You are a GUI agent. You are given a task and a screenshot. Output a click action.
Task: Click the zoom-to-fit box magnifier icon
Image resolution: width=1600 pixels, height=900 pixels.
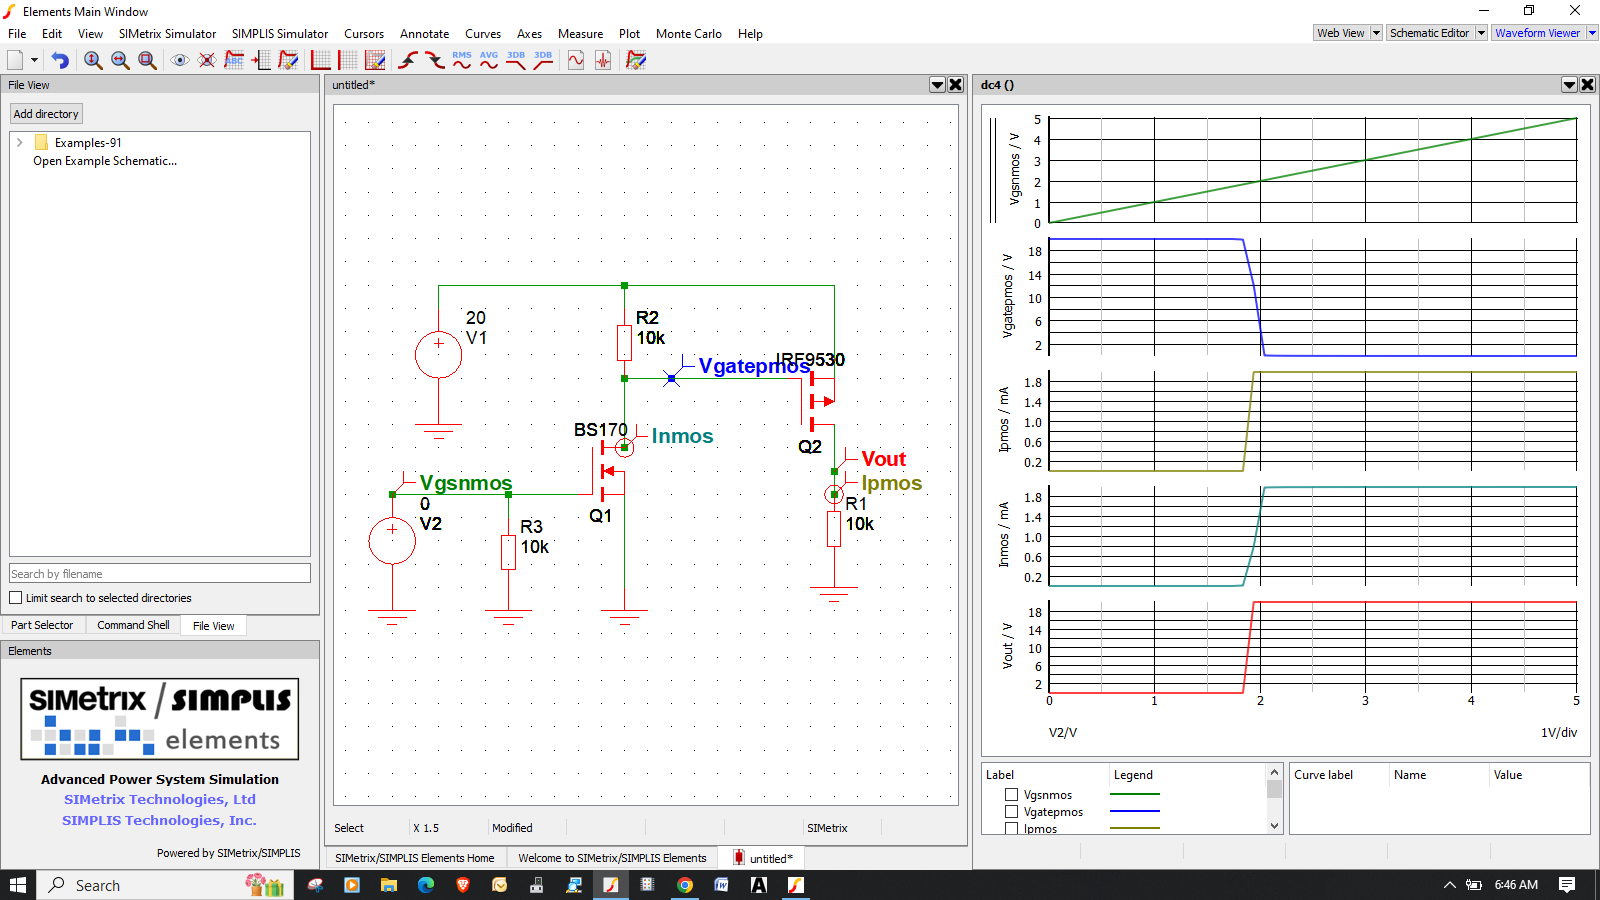pos(147,60)
